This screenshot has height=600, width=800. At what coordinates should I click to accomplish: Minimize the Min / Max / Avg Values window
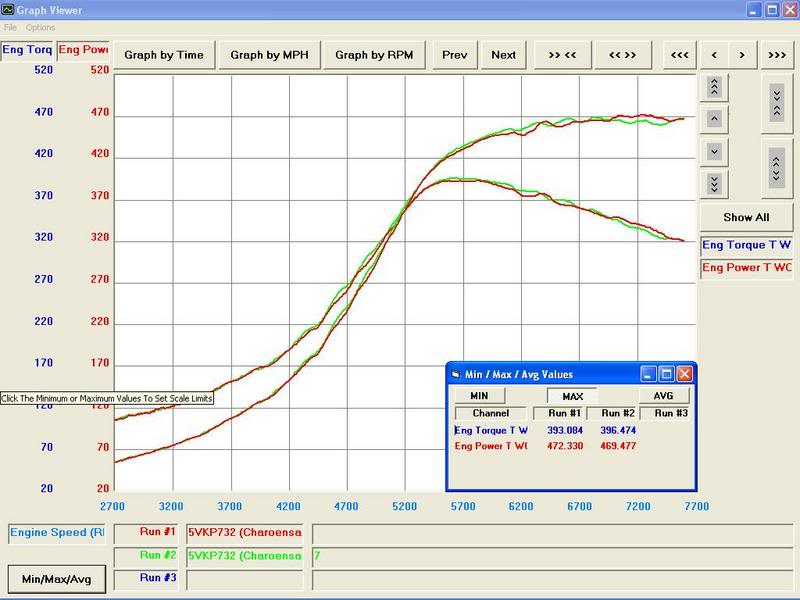pos(648,374)
